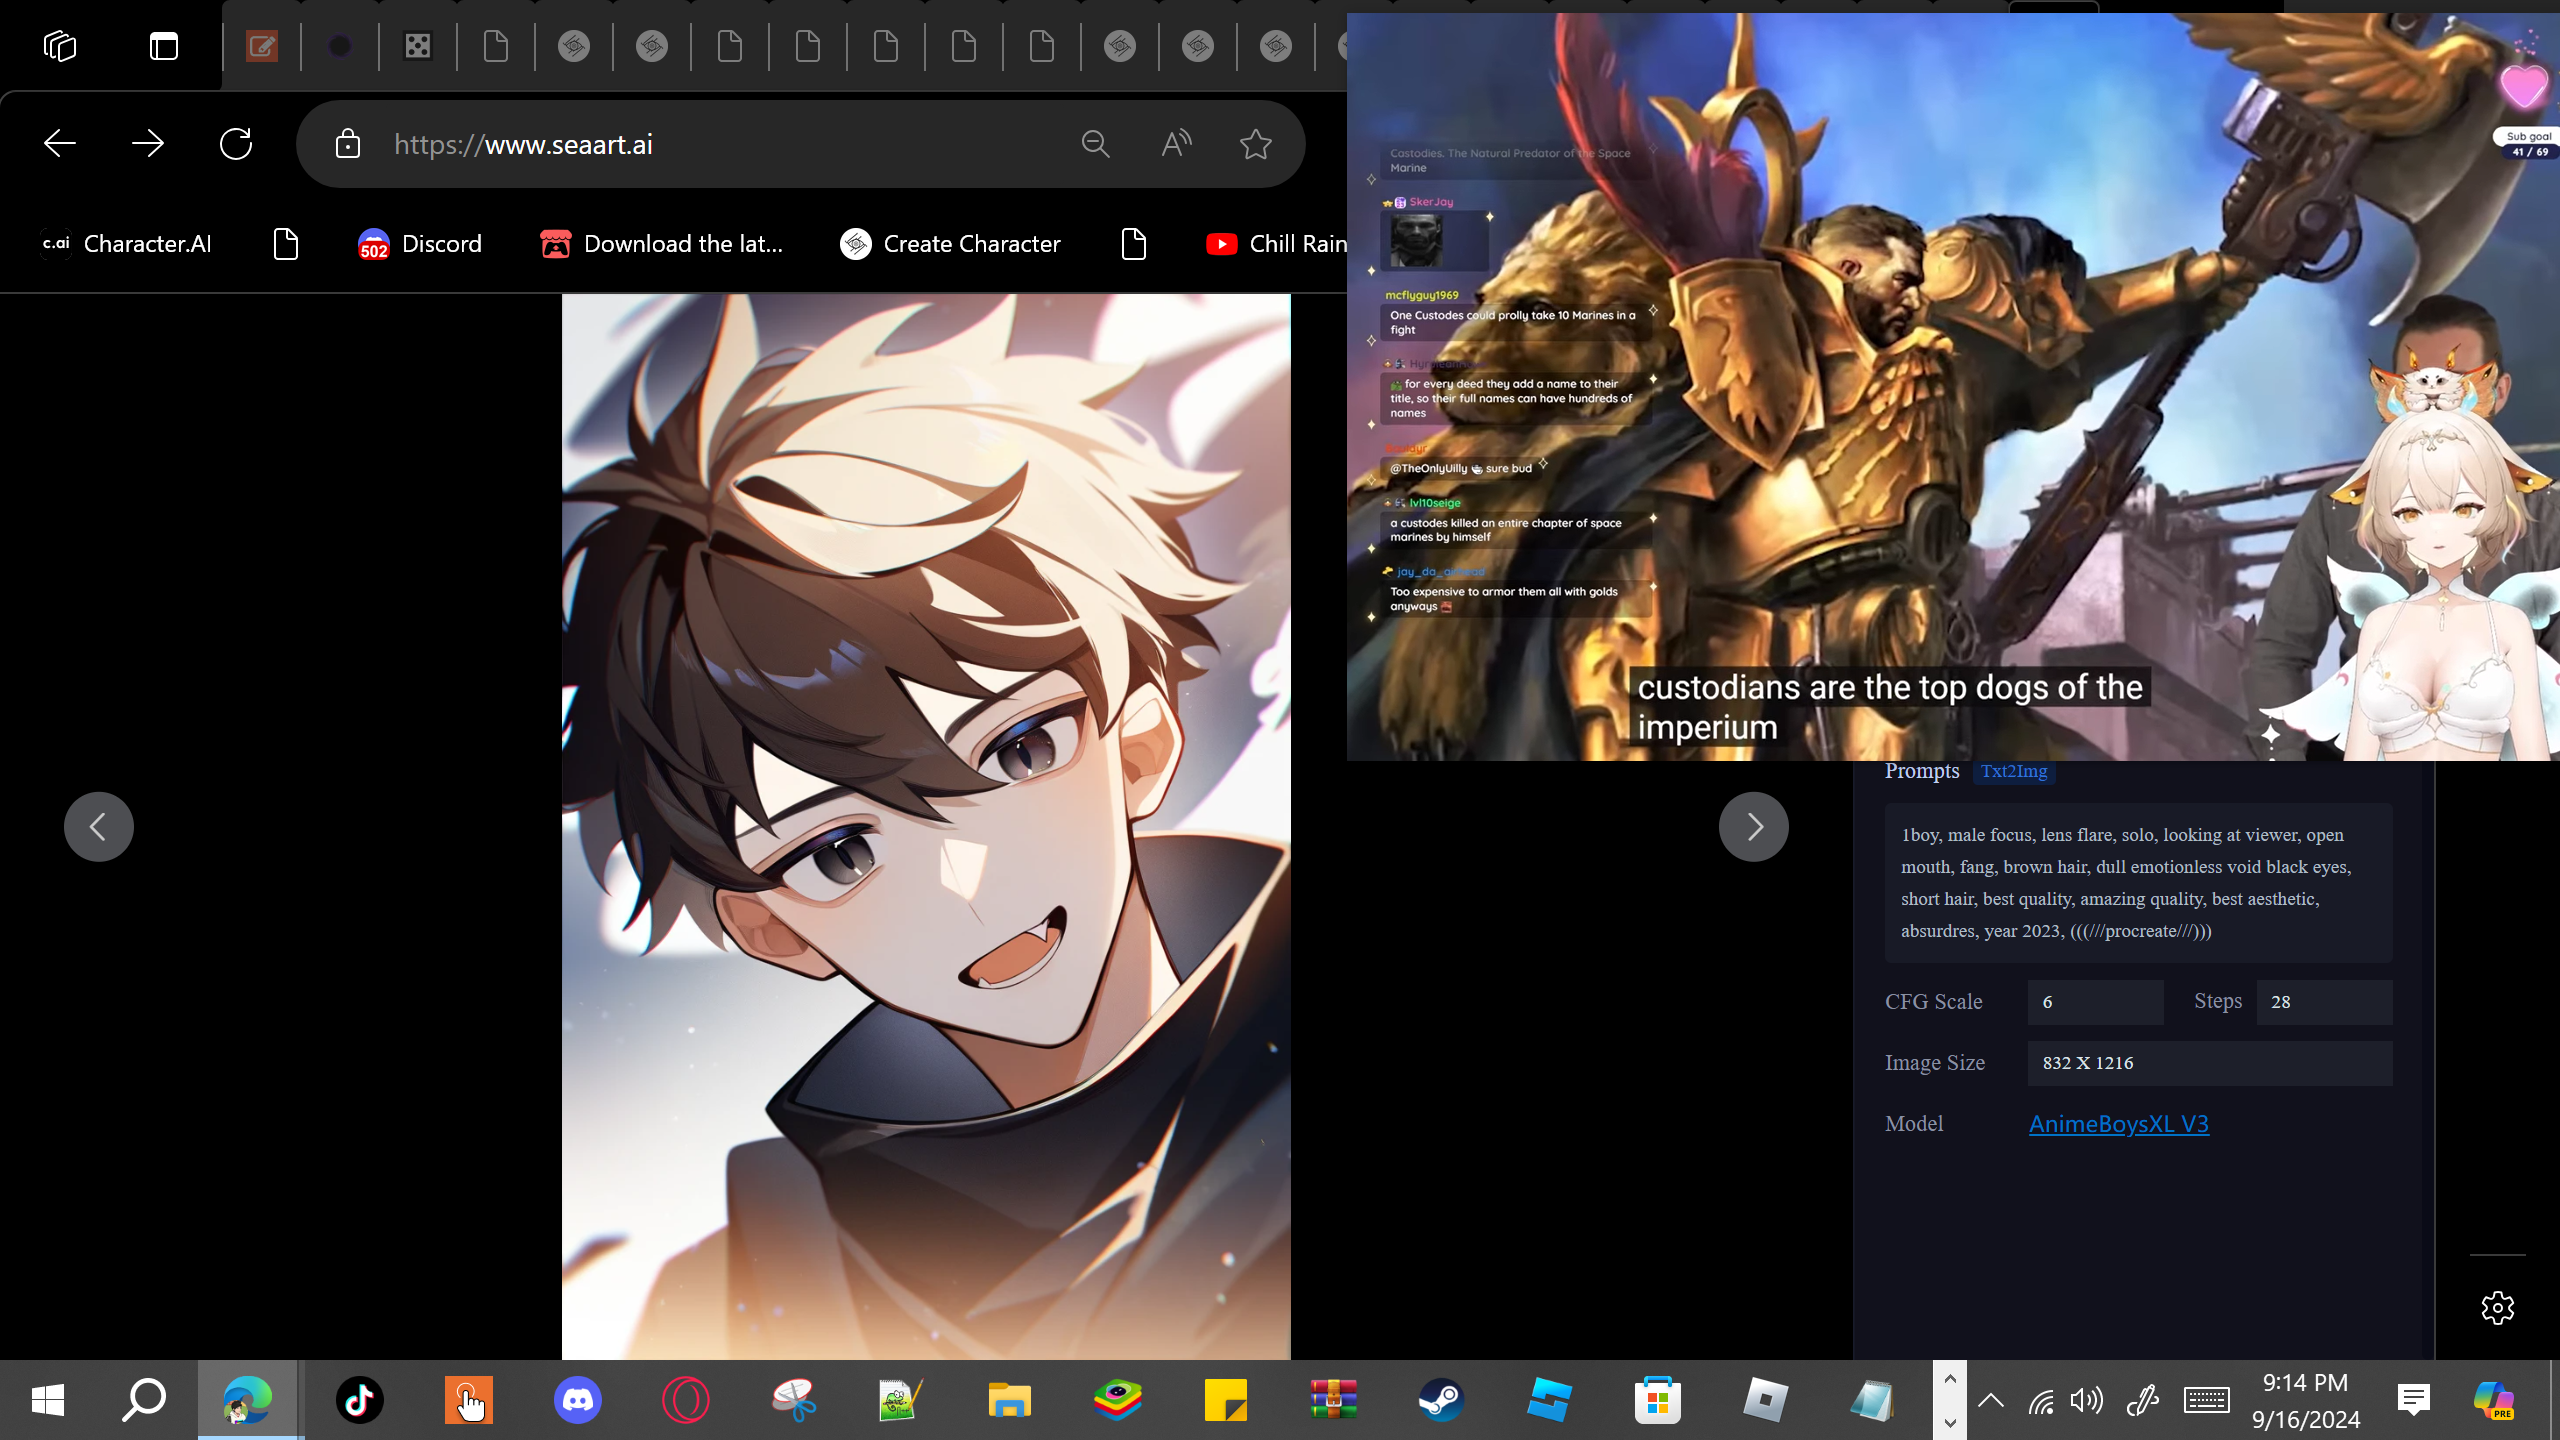Open Windows Search from the taskbar
Image resolution: width=2560 pixels, height=1440 pixels.
[x=144, y=1400]
